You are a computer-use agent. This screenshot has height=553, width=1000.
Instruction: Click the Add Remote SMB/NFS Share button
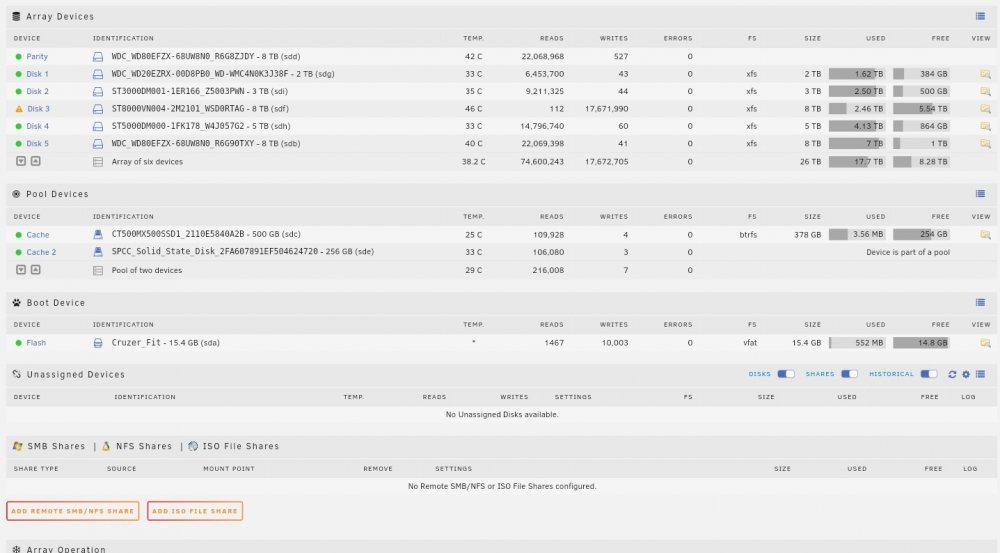click(x=73, y=511)
